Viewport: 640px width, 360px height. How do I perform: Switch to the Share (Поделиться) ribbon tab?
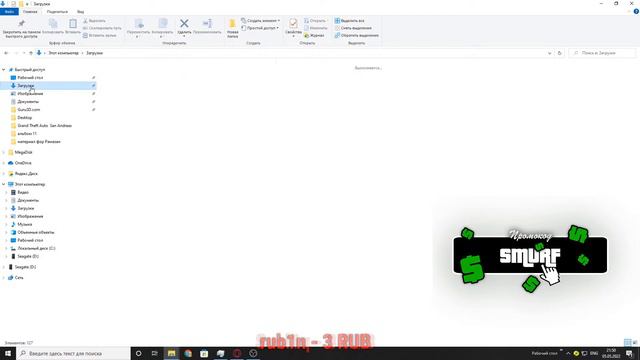(x=57, y=12)
